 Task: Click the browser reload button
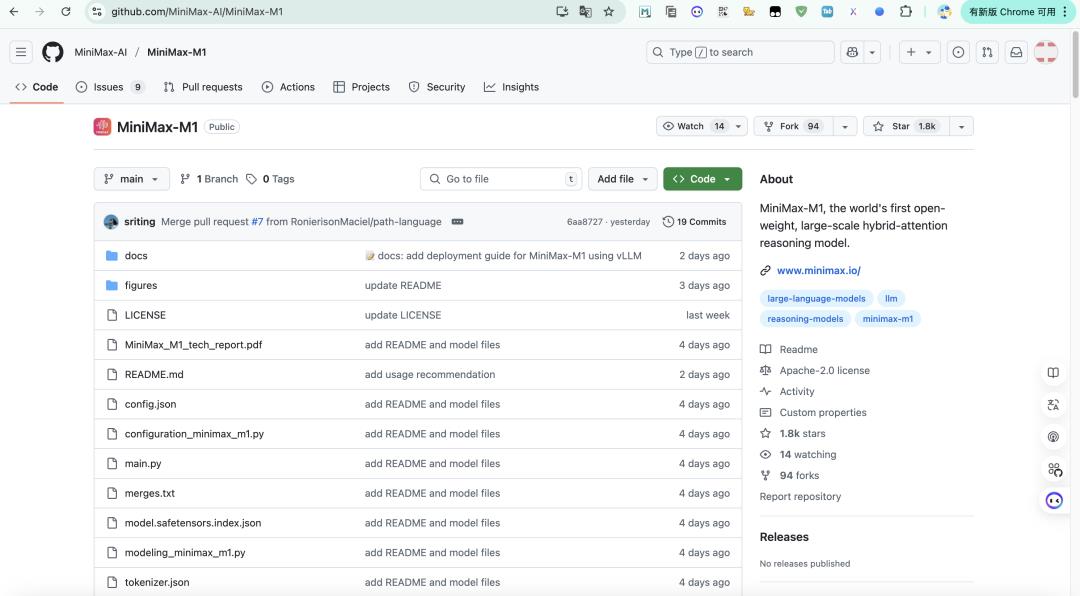65,12
